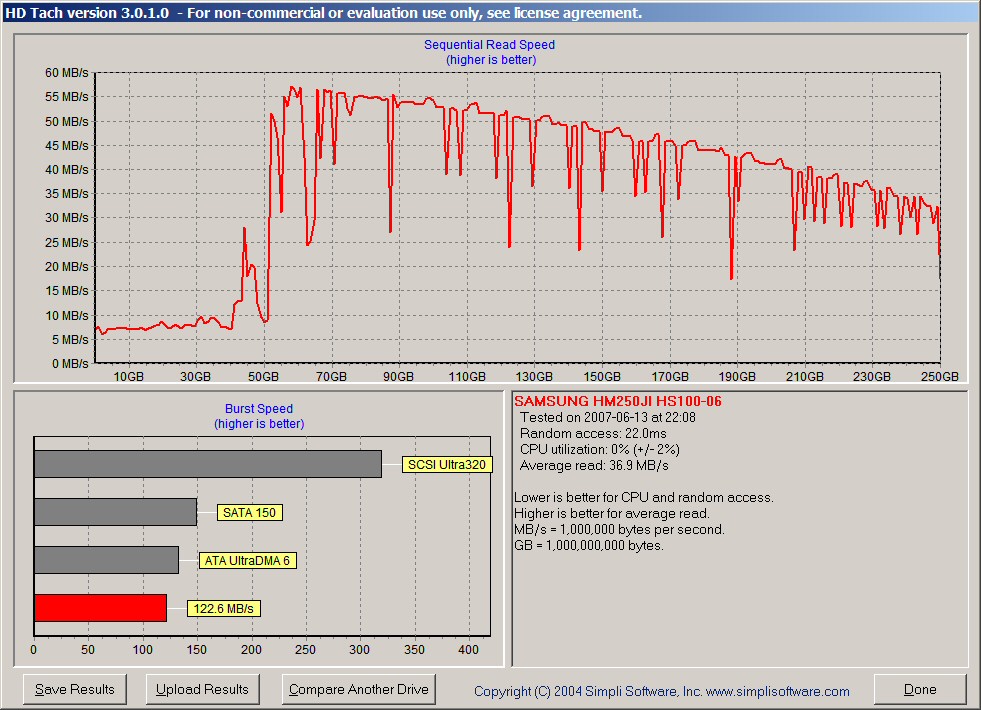Click the 122.6 MB/s burst result label
This screenshot has width=981, height=710.
point(223,608)
